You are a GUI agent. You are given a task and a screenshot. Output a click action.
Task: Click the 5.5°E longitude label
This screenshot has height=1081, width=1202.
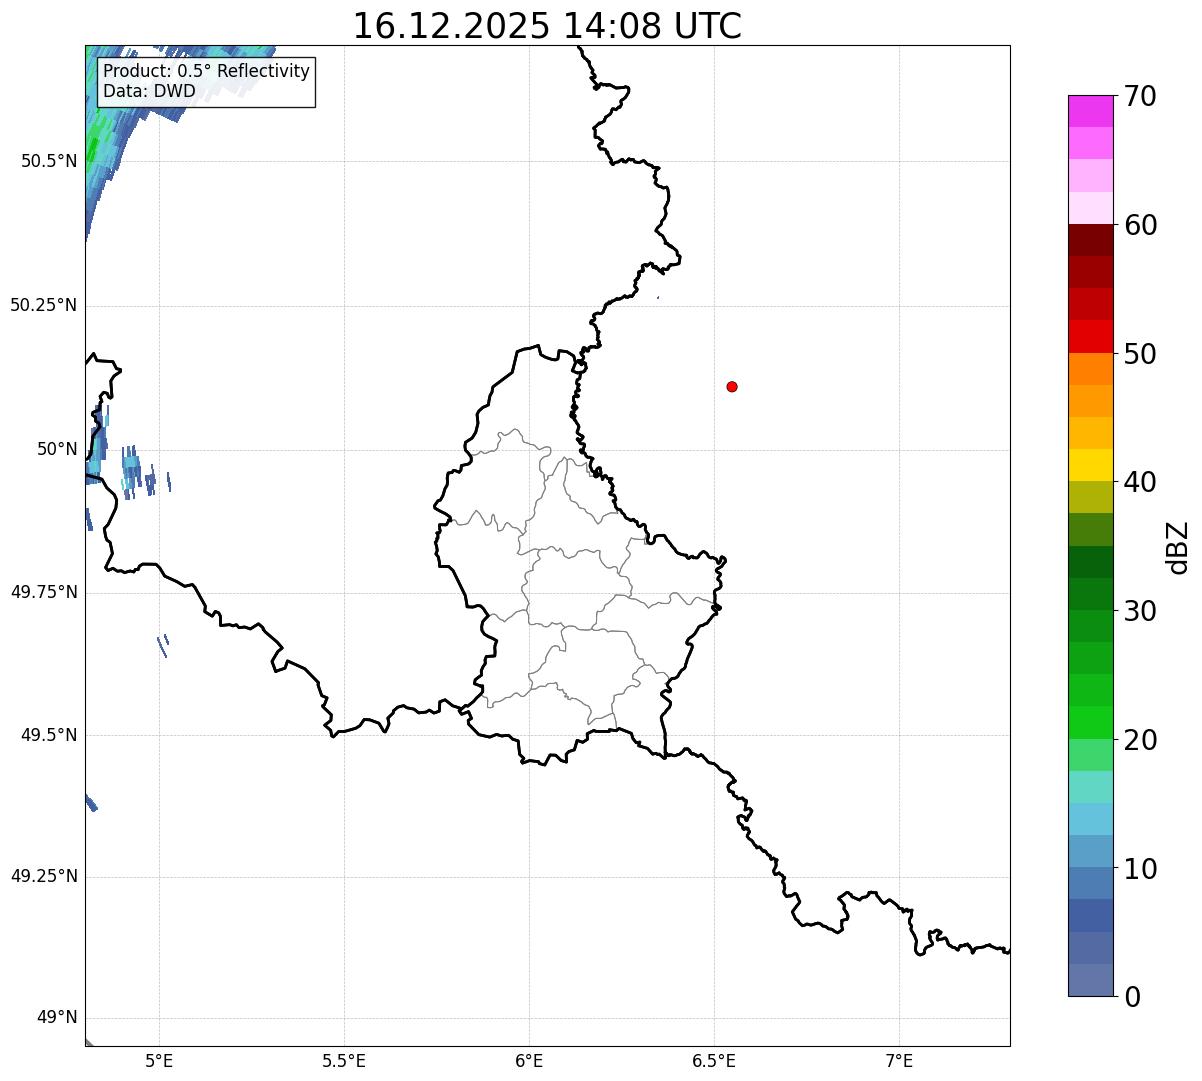click(344, 1061)
